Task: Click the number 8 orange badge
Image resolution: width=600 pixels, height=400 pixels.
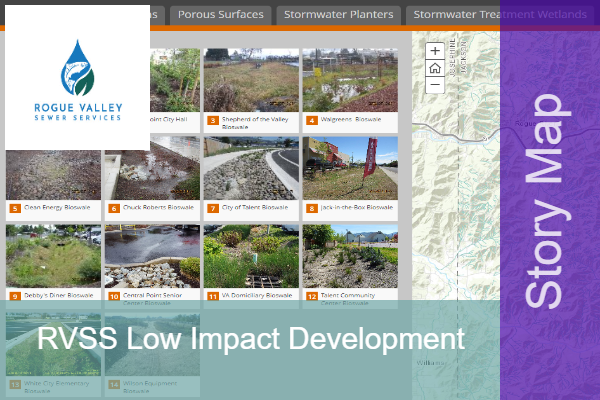Action: 312,209
